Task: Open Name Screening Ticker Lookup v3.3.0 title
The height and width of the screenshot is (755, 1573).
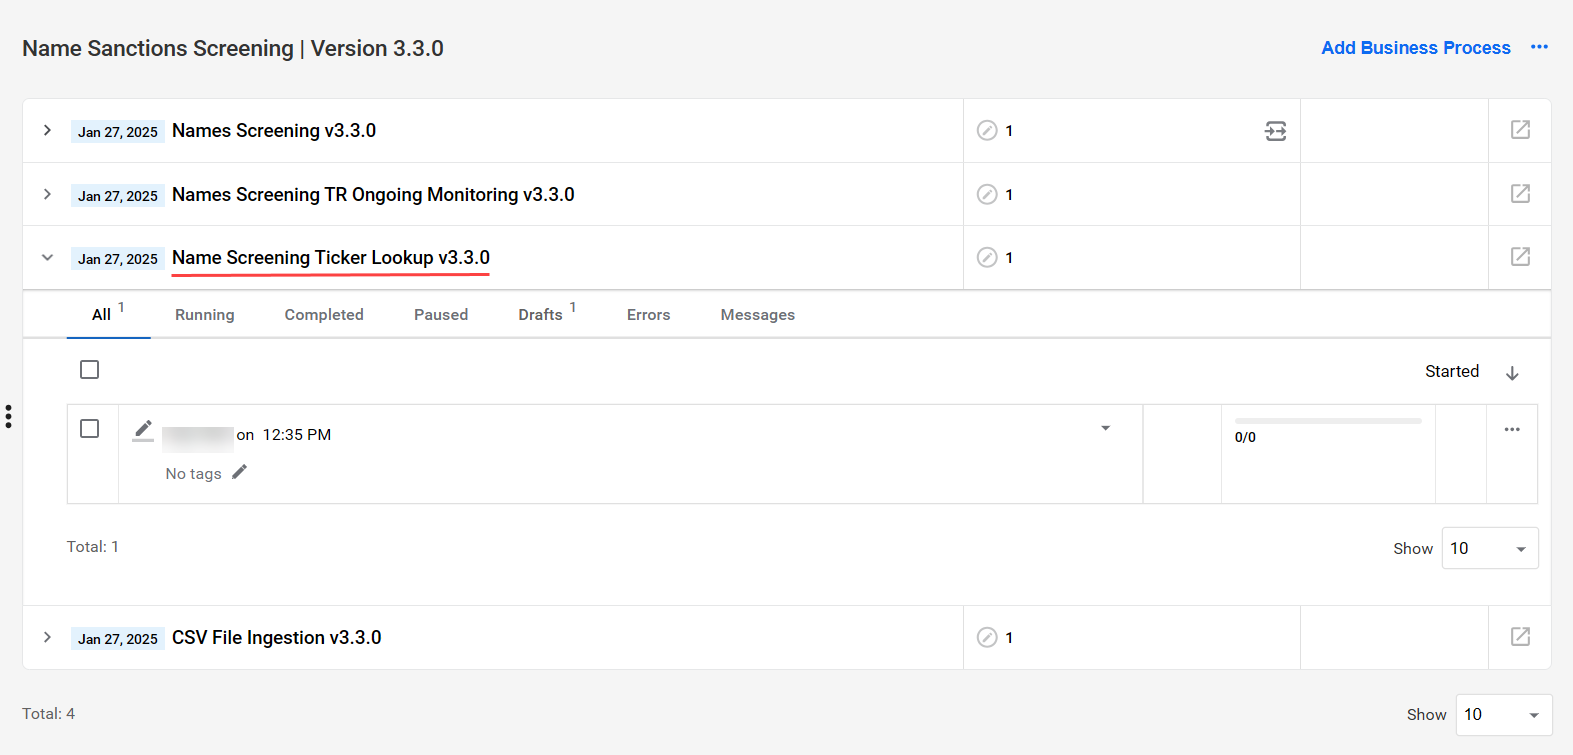Action: 331,257
